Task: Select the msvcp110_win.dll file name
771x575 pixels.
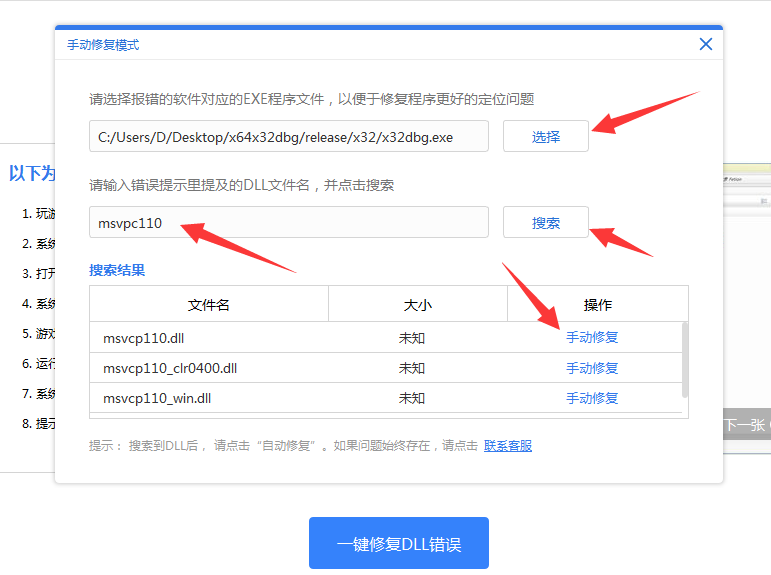Action: click(157, 398)
